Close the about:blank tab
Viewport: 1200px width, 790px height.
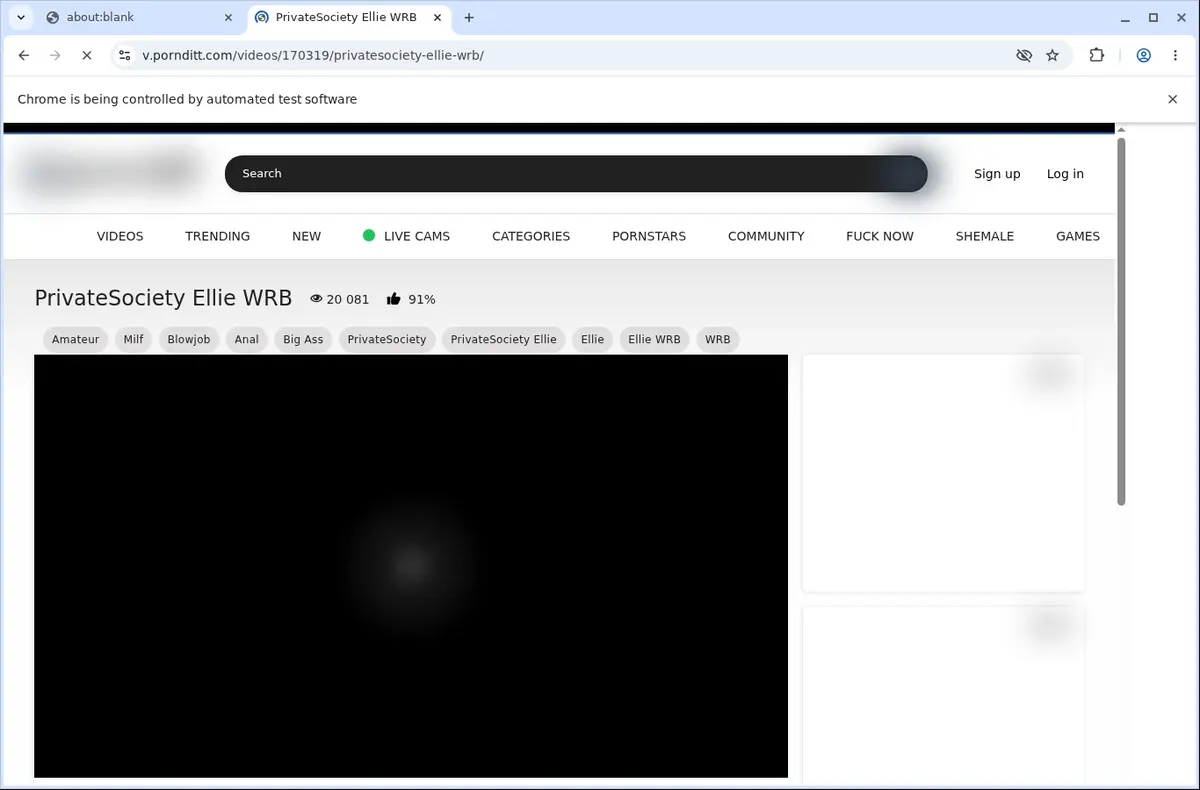click(228, 17)
